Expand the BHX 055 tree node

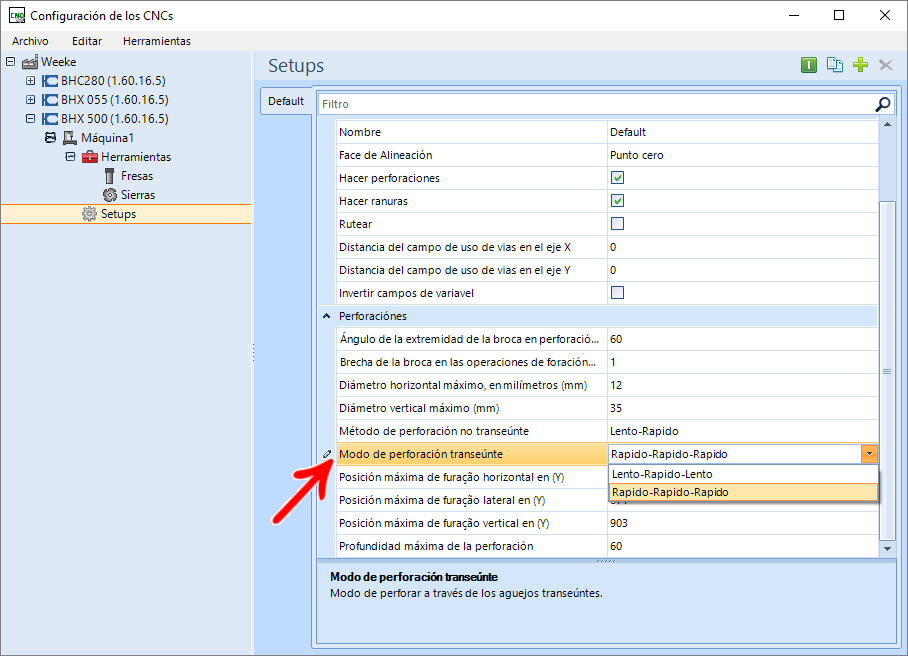click(31, 100)
